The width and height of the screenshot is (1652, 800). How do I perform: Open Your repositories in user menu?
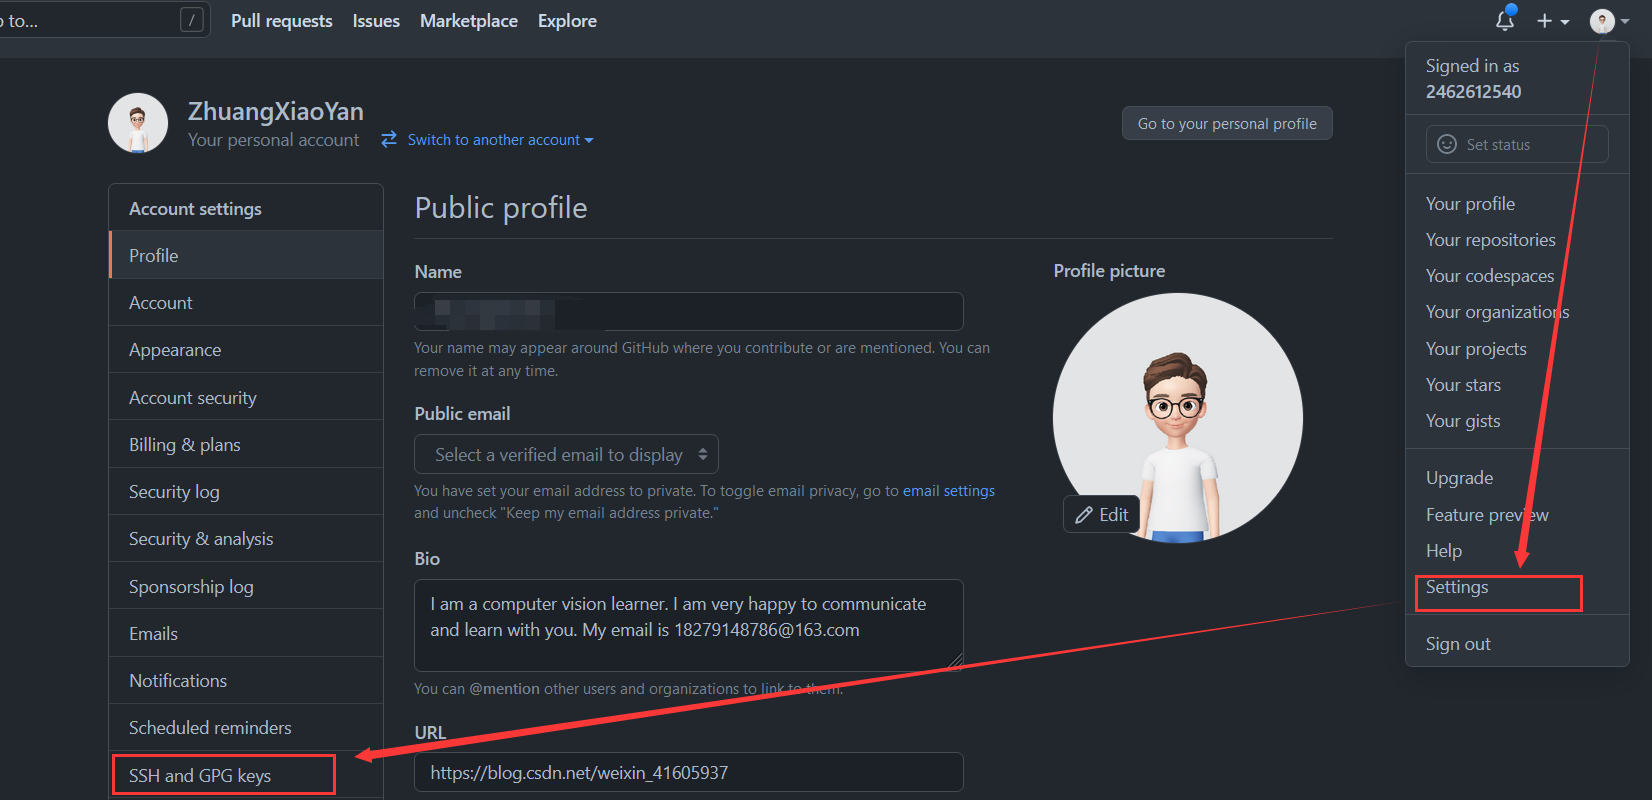click(x=1490, y=239)
